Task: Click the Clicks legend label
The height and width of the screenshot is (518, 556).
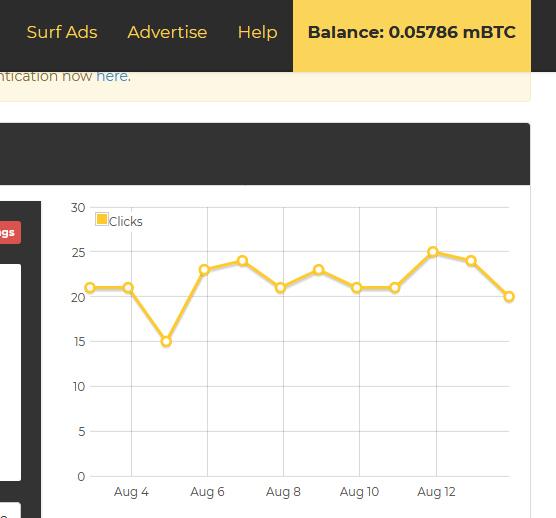Action: (126, 222)
